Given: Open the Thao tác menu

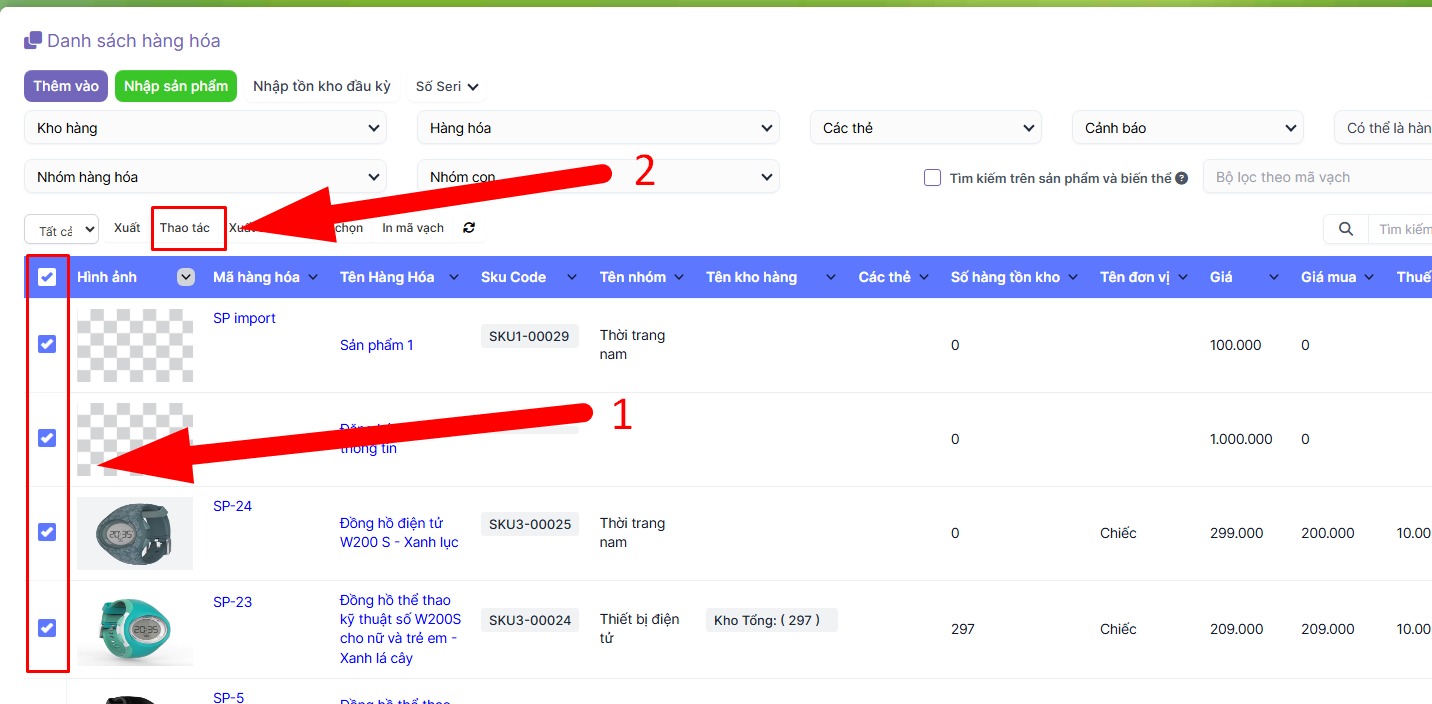Looking at the screenshot, I should click(185, 228).
